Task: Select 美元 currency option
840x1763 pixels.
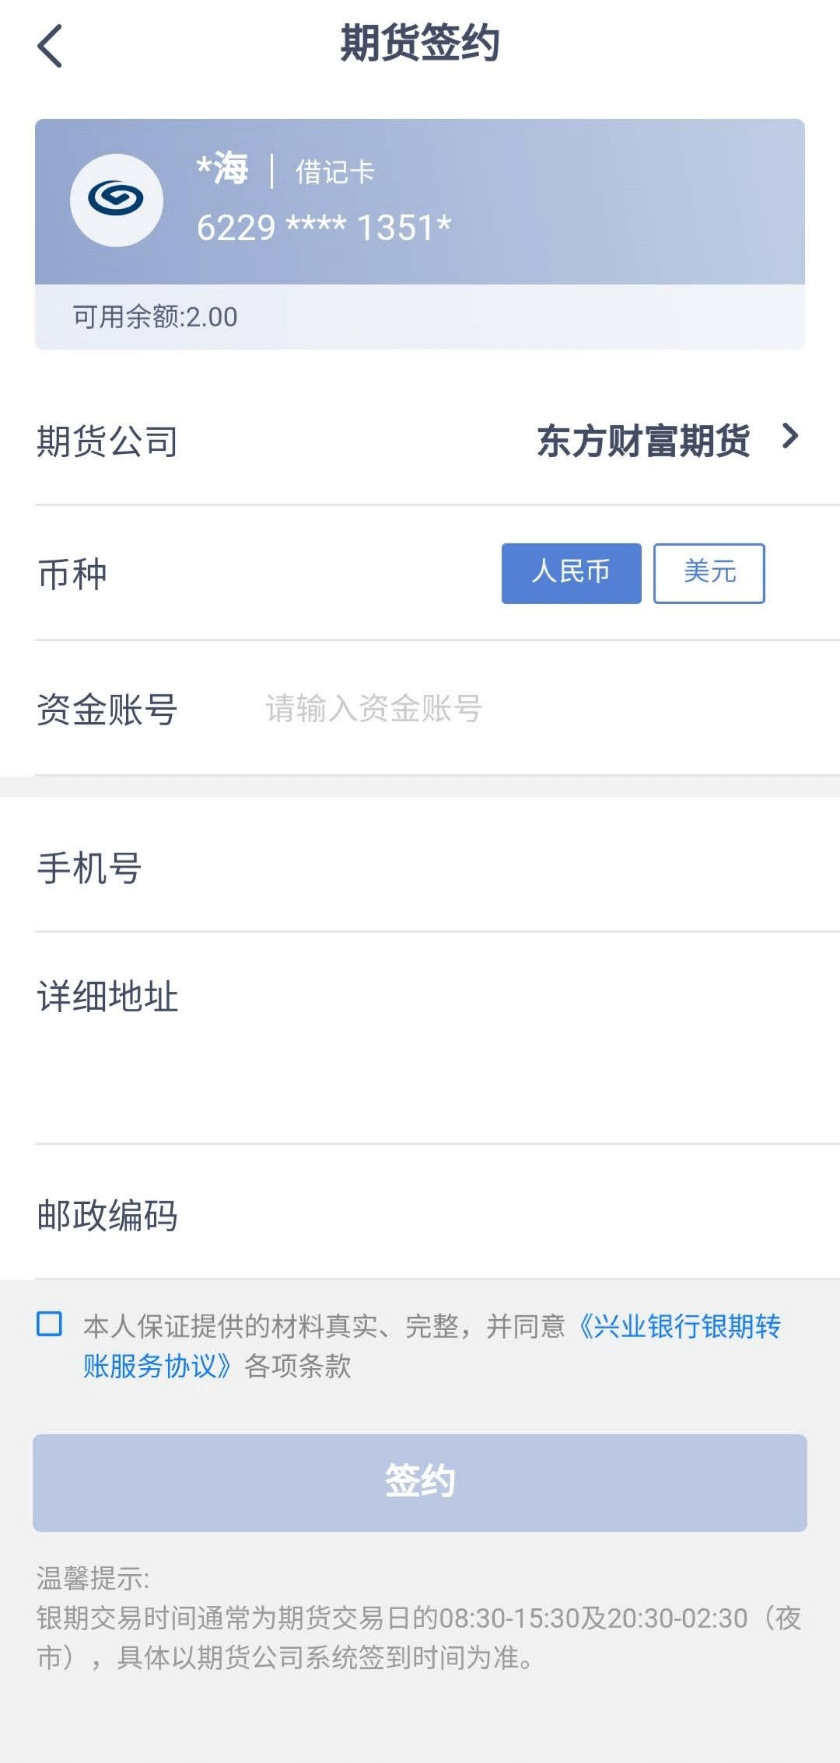Action: [709, 573]
